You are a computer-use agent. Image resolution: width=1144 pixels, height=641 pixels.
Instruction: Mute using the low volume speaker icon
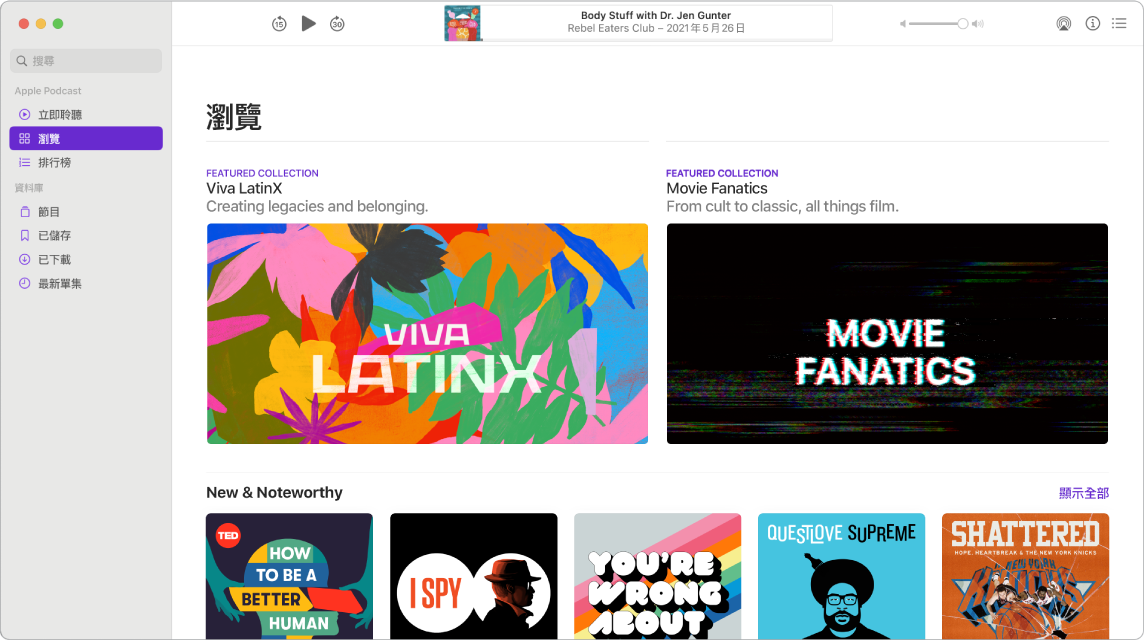click(902, 24)
